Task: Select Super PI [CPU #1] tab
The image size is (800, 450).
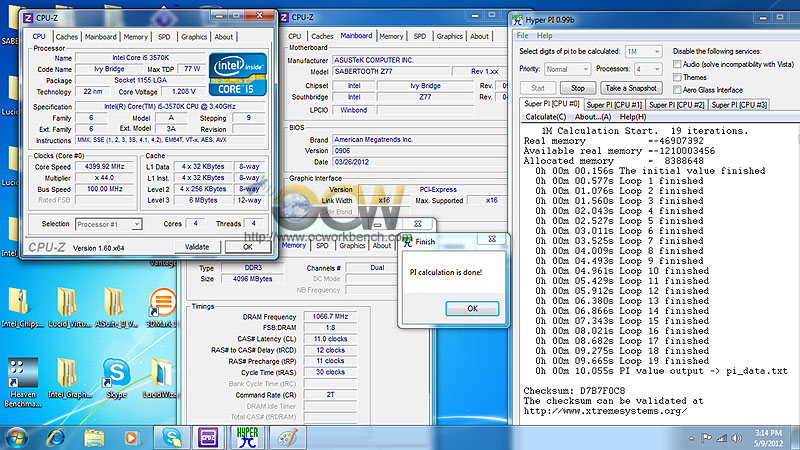Action: point(614,105)
